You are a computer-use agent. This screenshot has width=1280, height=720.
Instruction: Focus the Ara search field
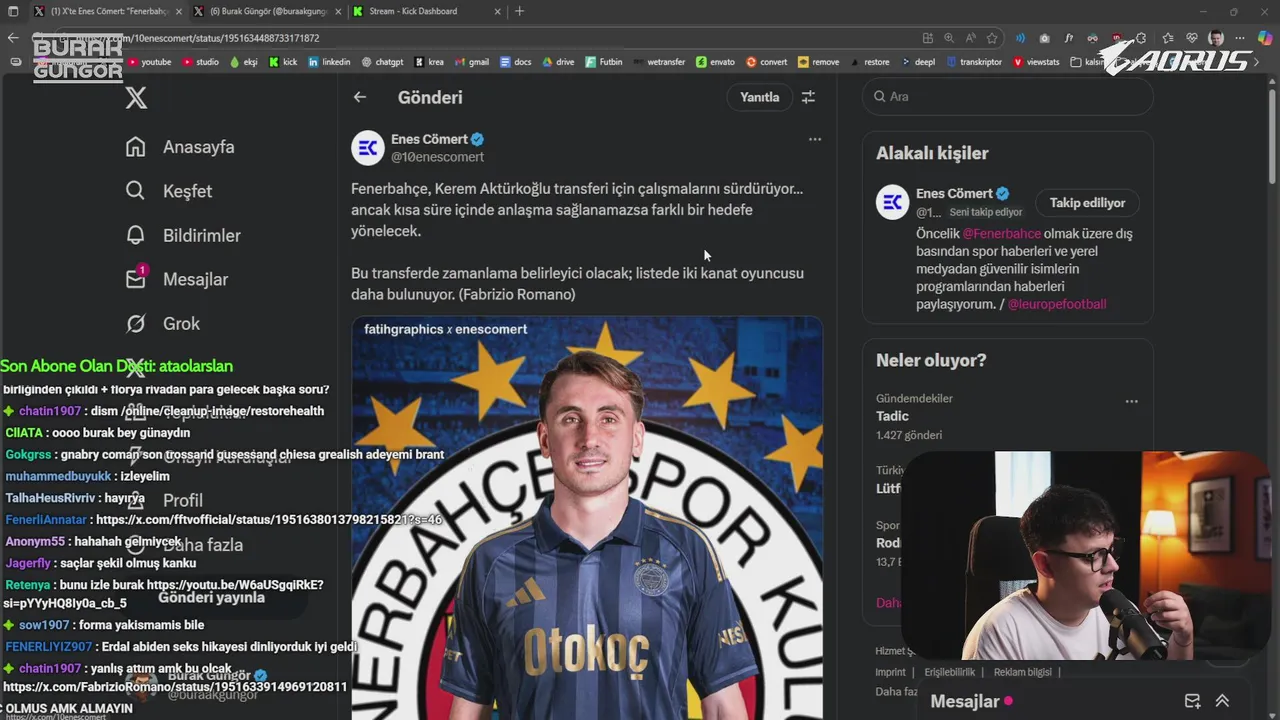tap(1008, 97)
